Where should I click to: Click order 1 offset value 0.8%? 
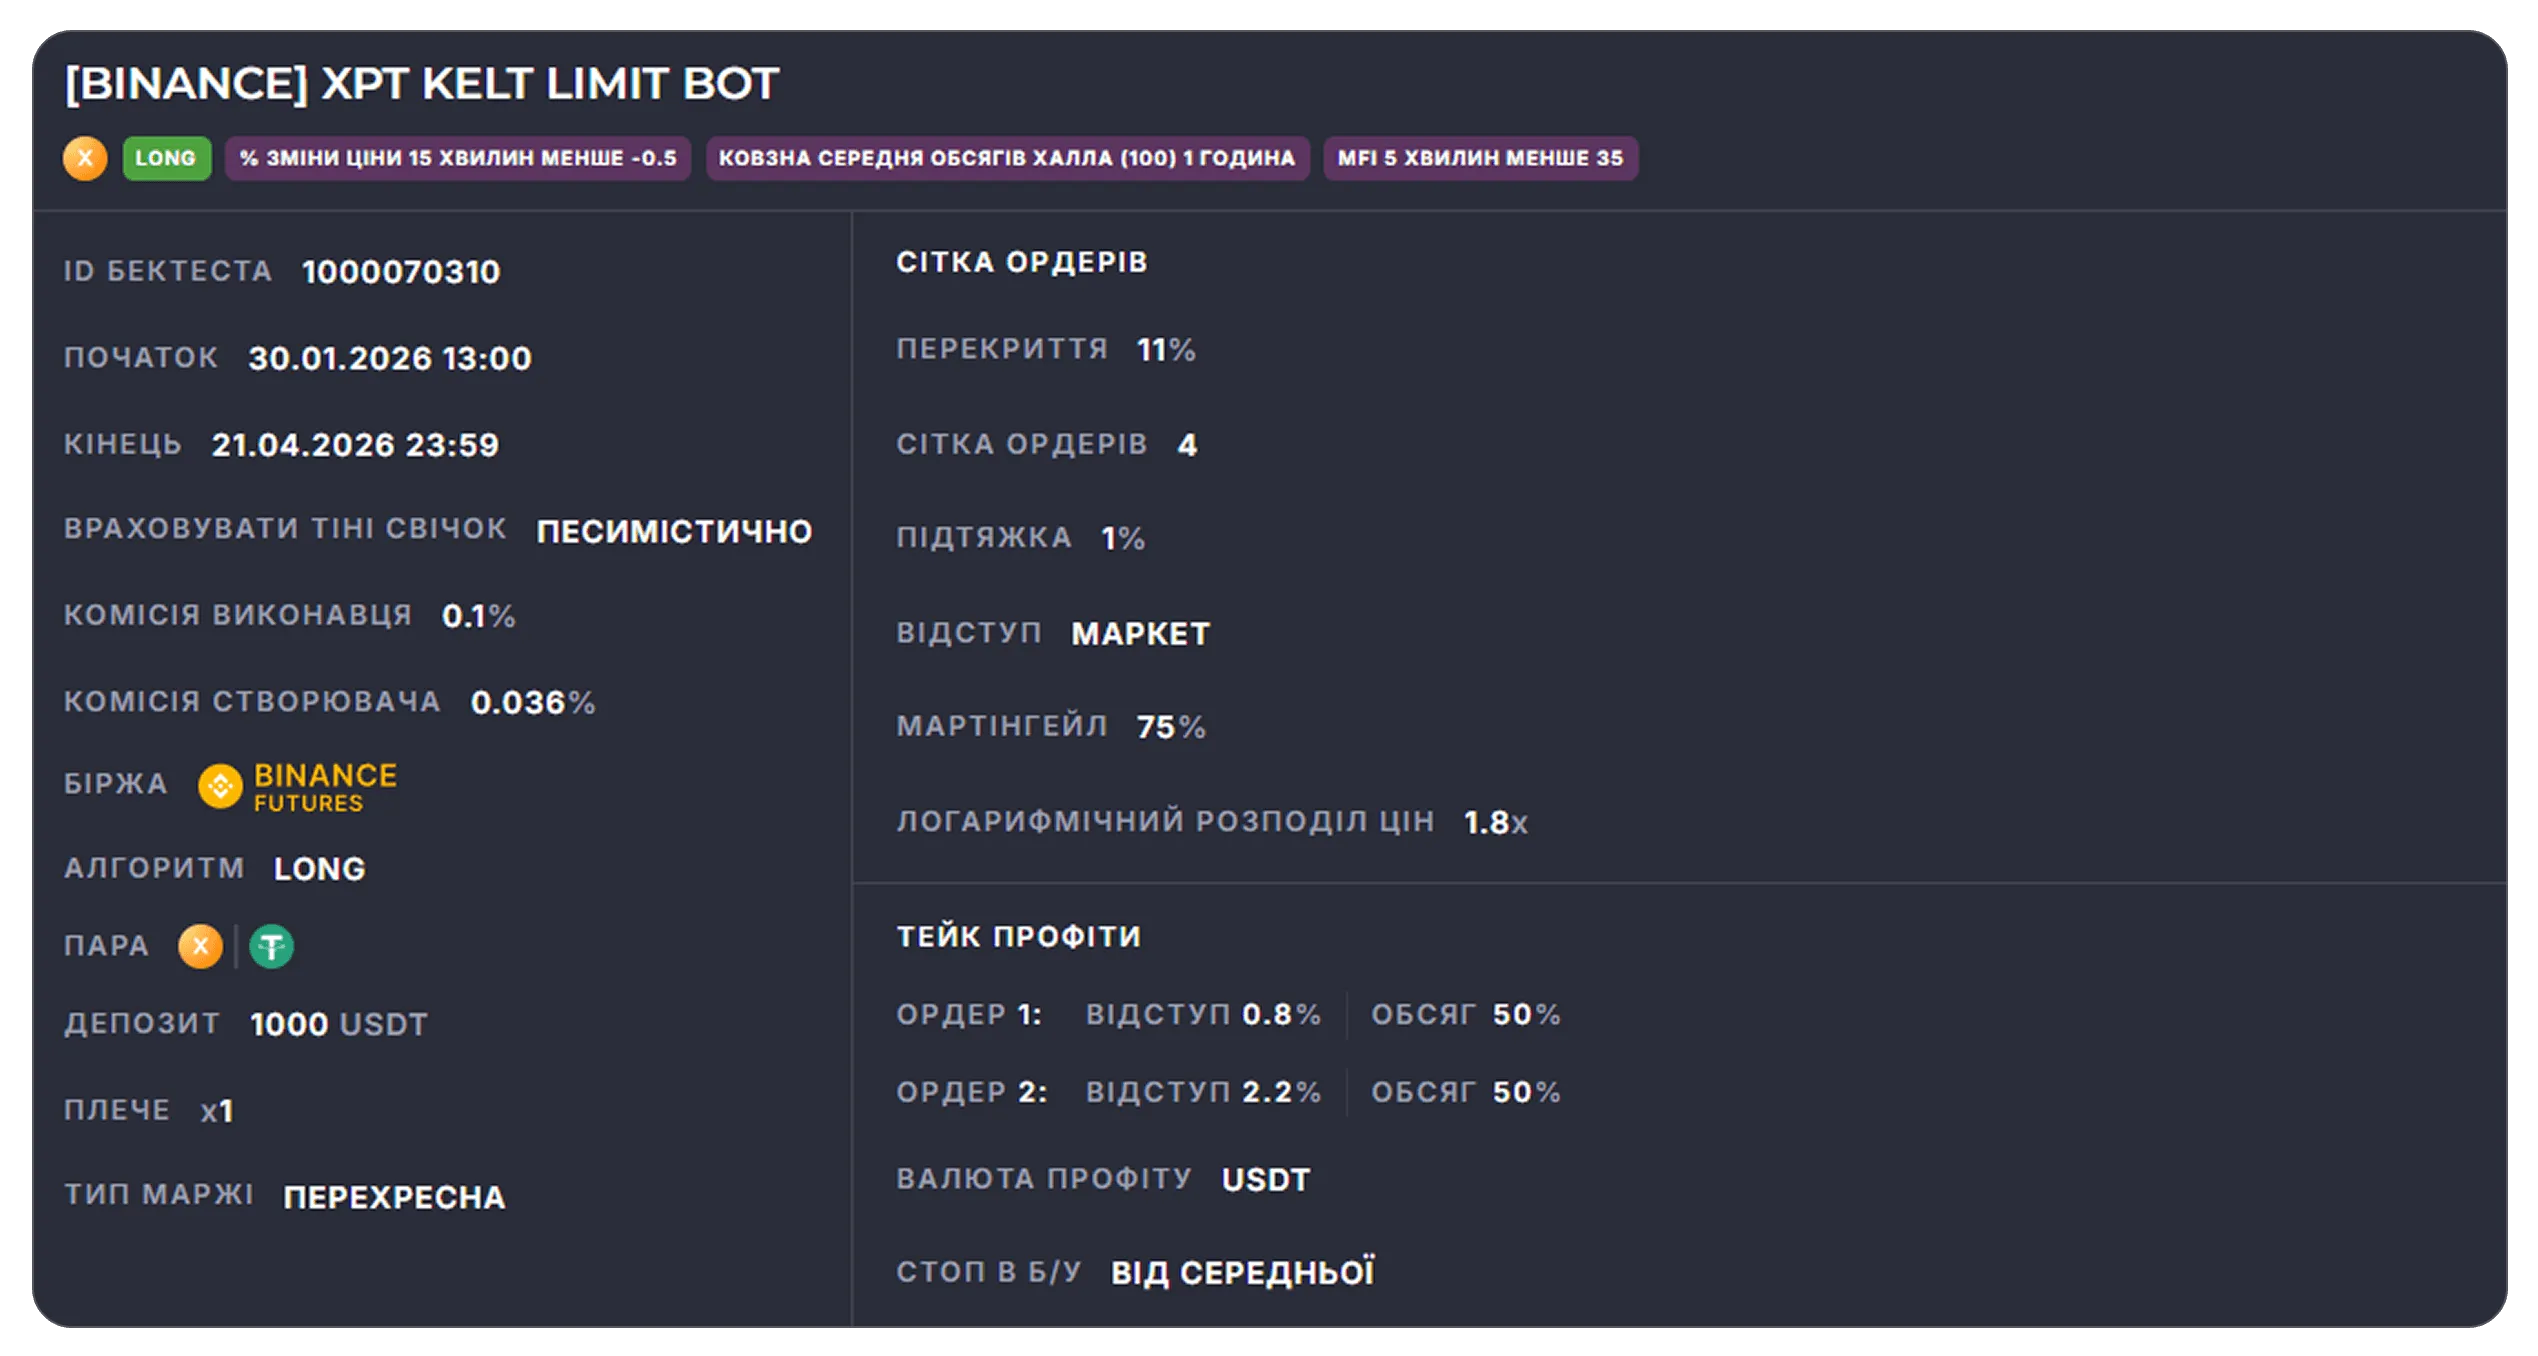pyautogui.click(x=1282, y=1015)
